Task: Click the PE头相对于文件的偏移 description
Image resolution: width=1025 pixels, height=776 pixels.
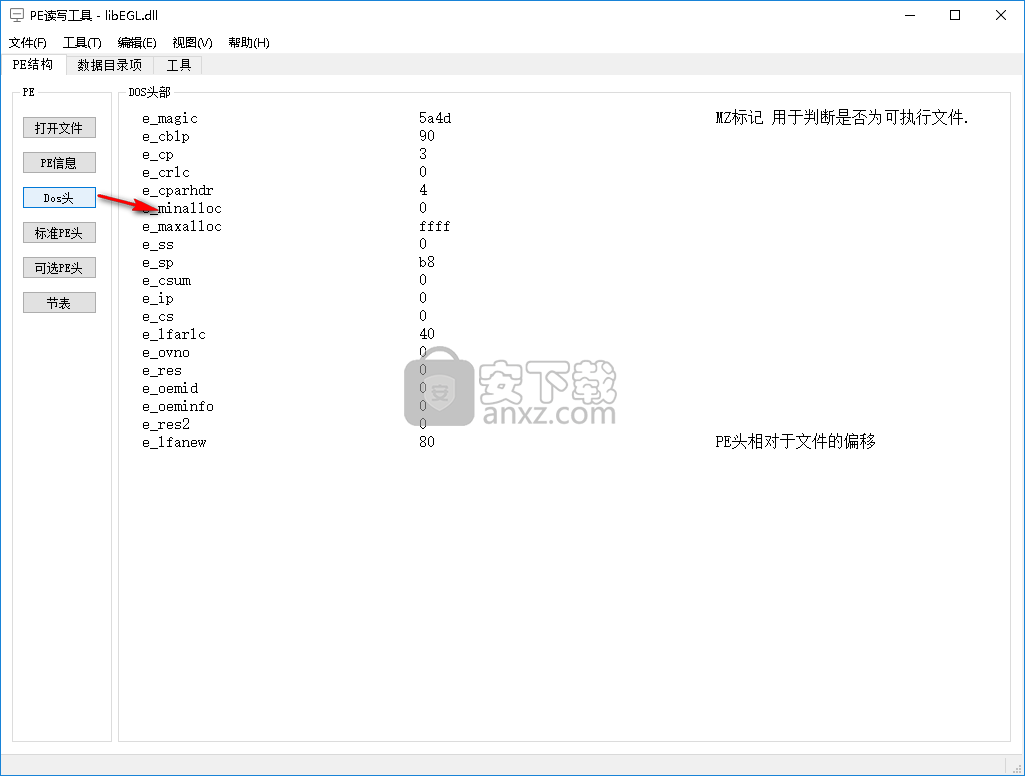Action: click(795, 441)
